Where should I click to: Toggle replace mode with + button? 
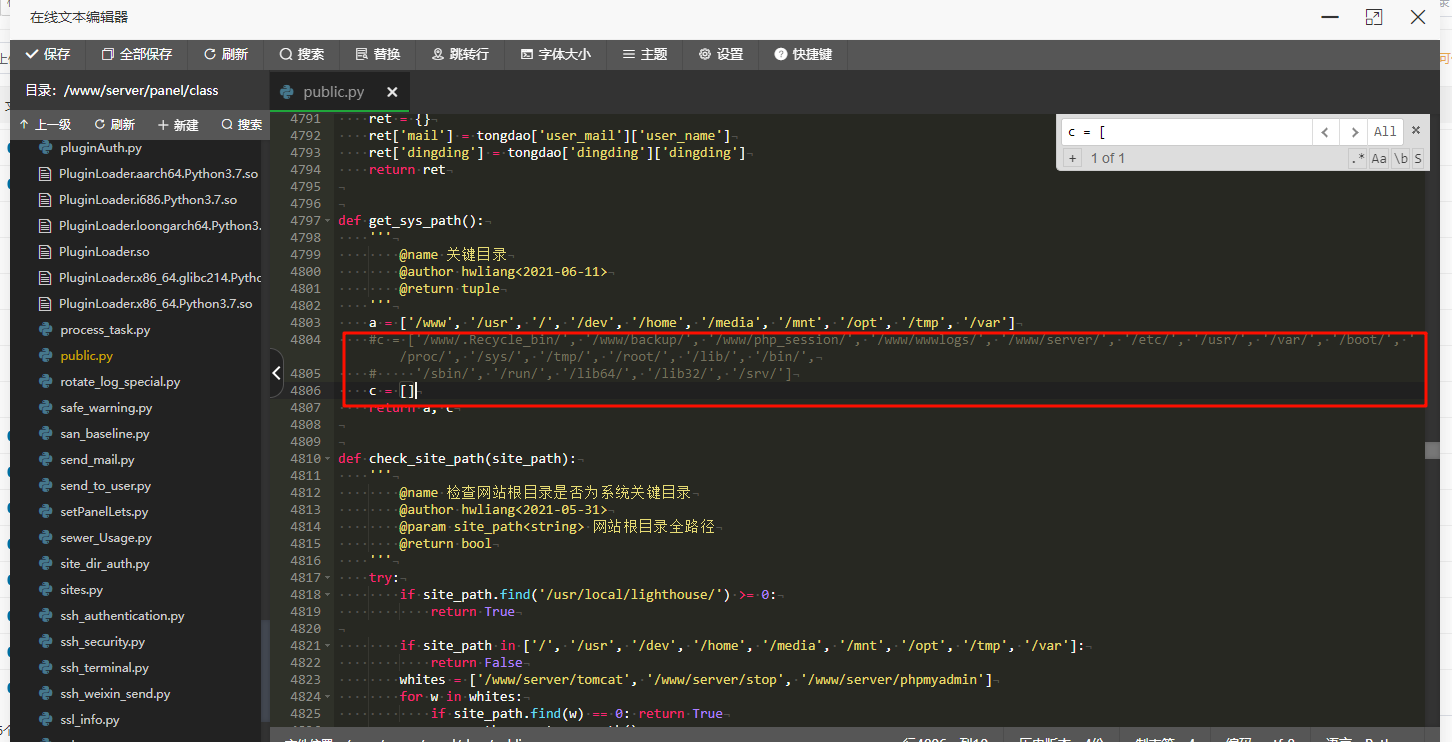click(x=1072, y=158)
